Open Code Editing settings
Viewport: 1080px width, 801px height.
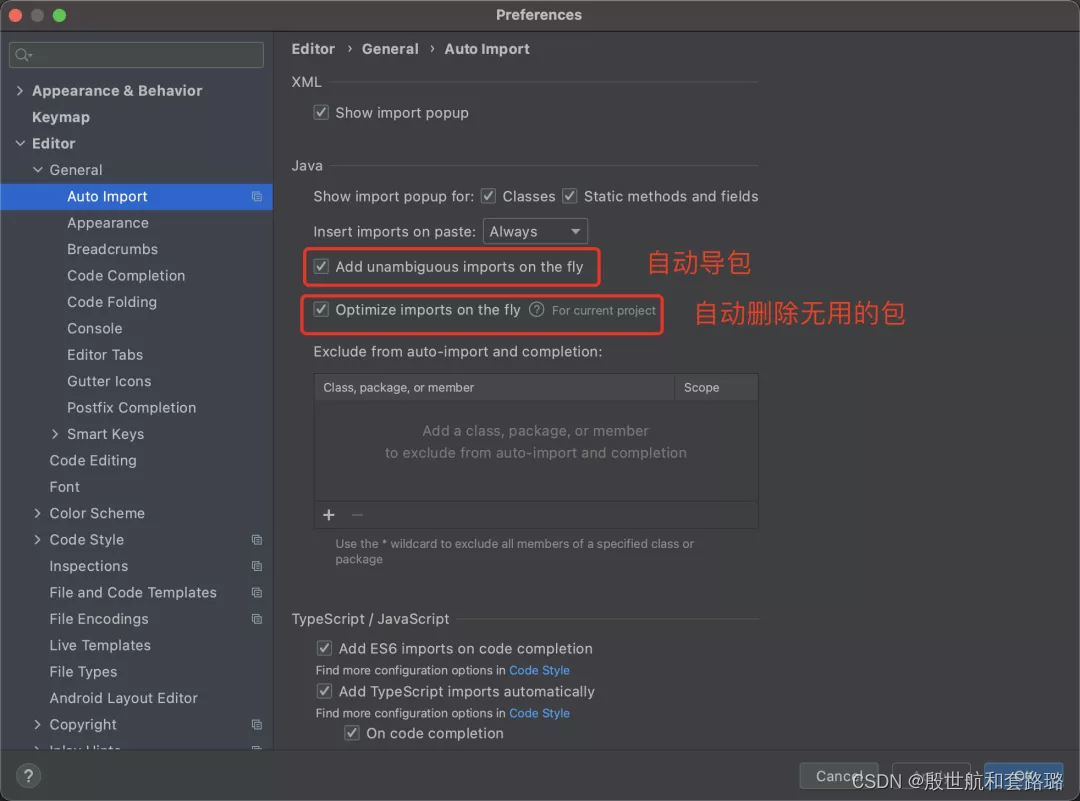coord(93,461)
